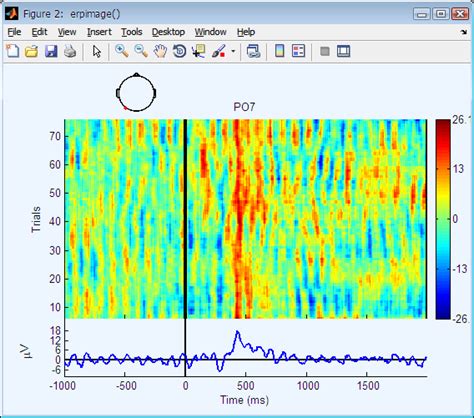
Task: Toggle the Data Cursor tool
Action: 199,51
